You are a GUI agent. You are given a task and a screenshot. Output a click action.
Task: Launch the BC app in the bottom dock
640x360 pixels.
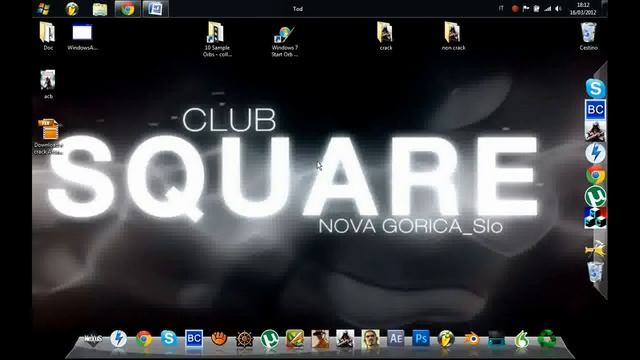194,338
